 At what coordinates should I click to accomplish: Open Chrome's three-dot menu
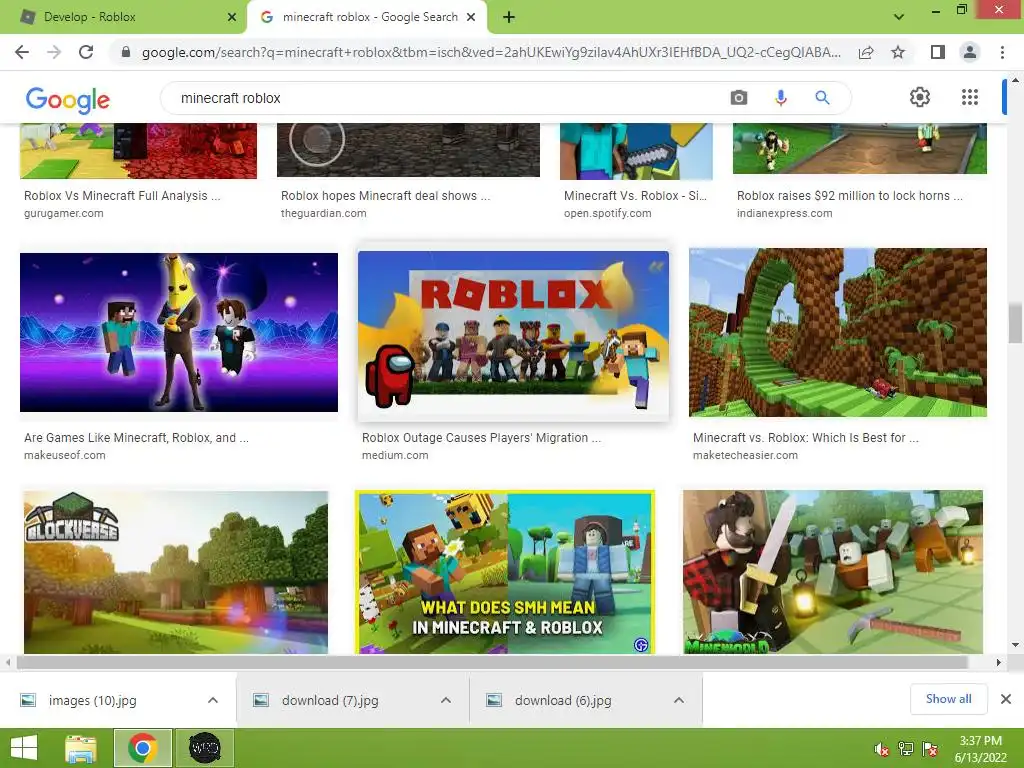tap(1002, 52)
